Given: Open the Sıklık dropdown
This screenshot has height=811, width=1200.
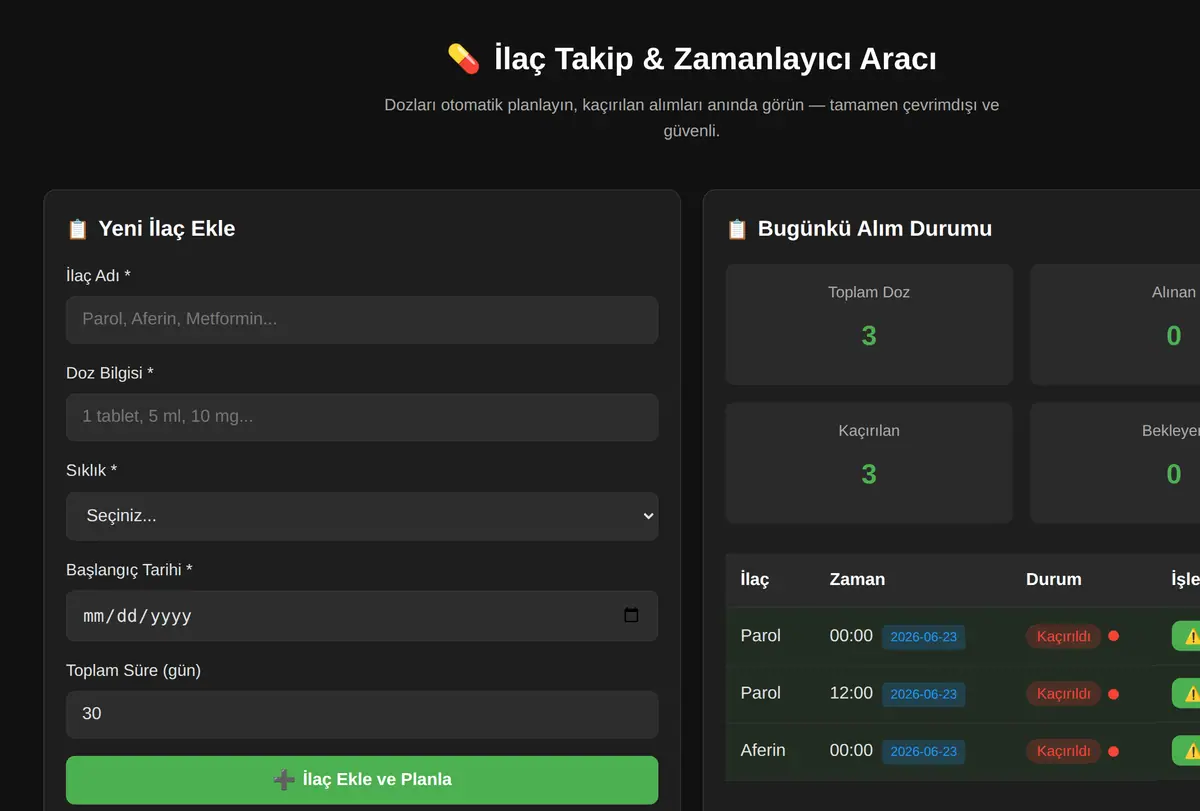Looking at the screenshot, I should point(362,516).
